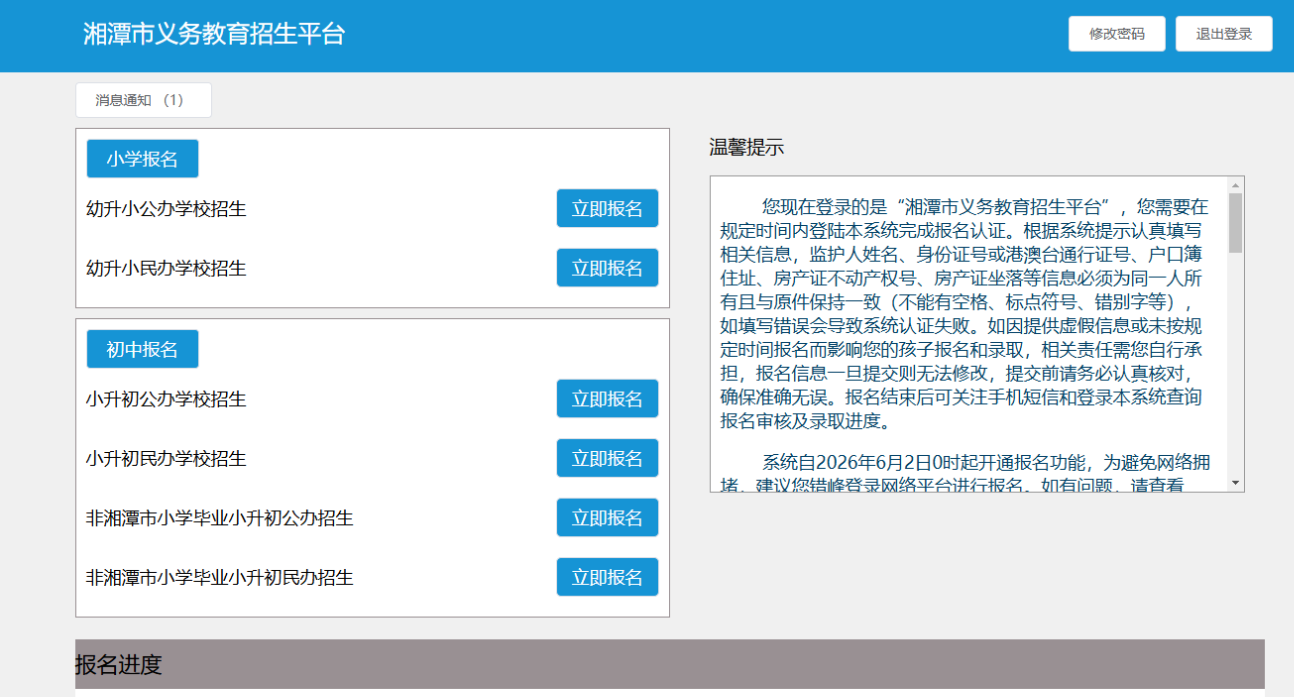This screenshot has width=1294, height=697.
Task: Click the notice paragraph starting 您现在登录的是
Action: tap(965, 314)
